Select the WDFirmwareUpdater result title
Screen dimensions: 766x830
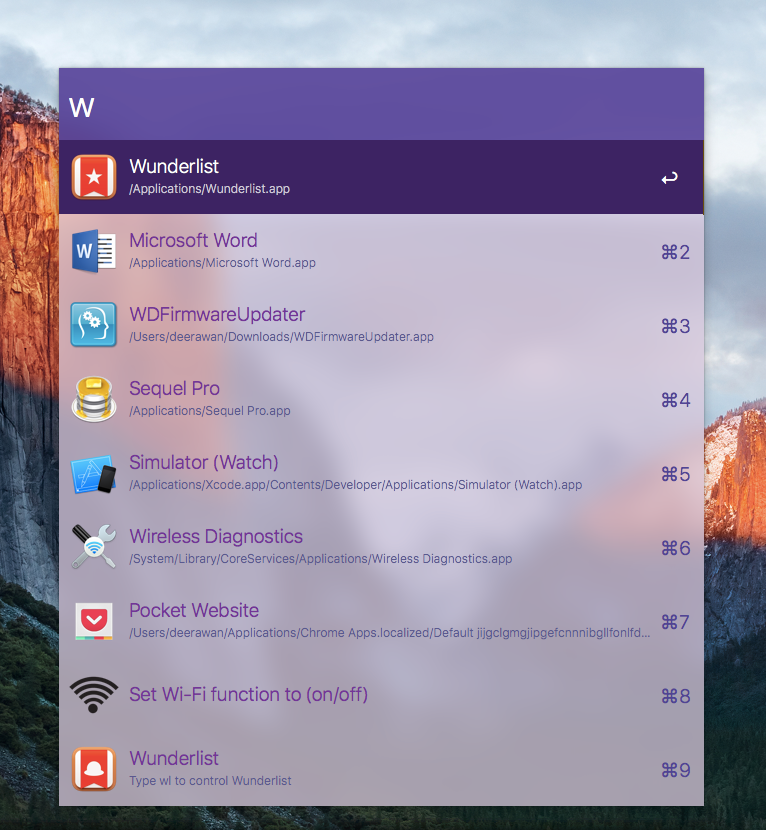(x=217, y=314)
